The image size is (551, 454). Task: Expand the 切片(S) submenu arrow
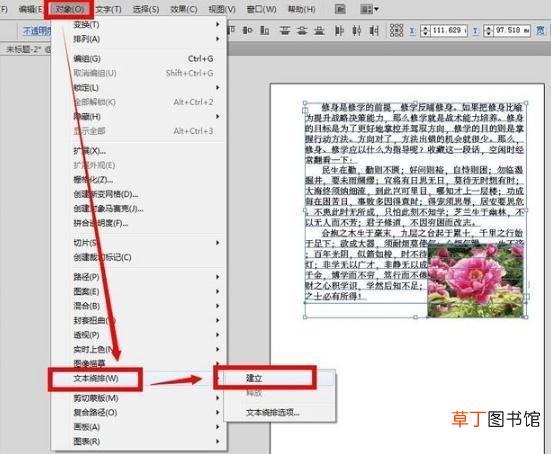[218, 243]
